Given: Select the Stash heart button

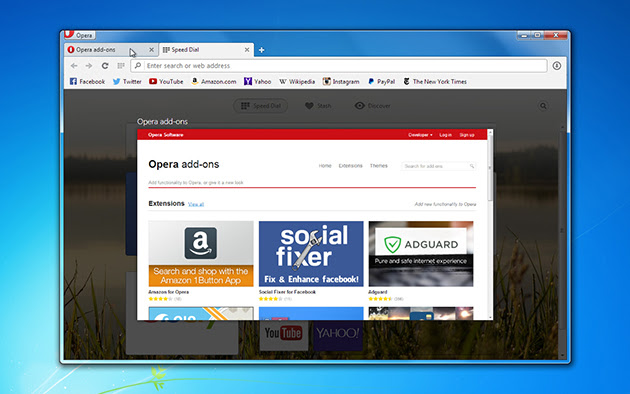Looking at the screenshot, I should [318, 106].
